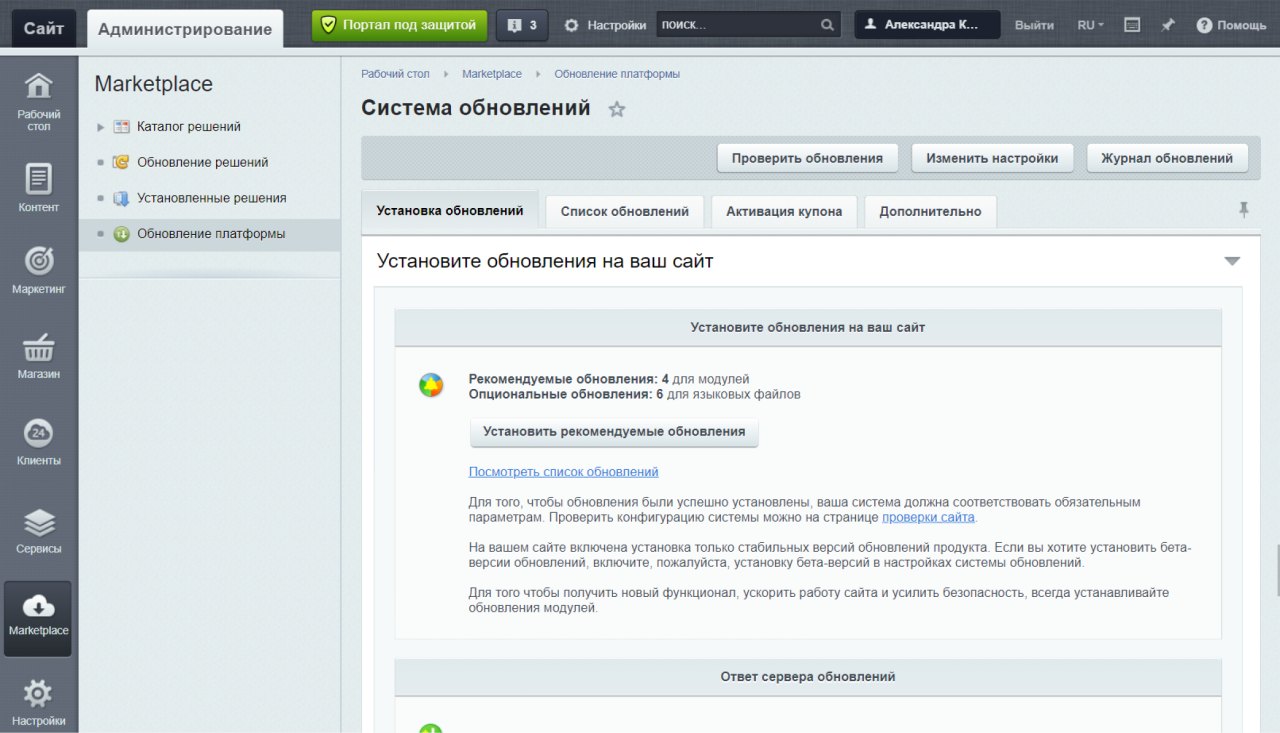The height and width of the screenshot is (733, 1280).
Task: Pin the top admin panel
Action: [x=1167, y=25]
